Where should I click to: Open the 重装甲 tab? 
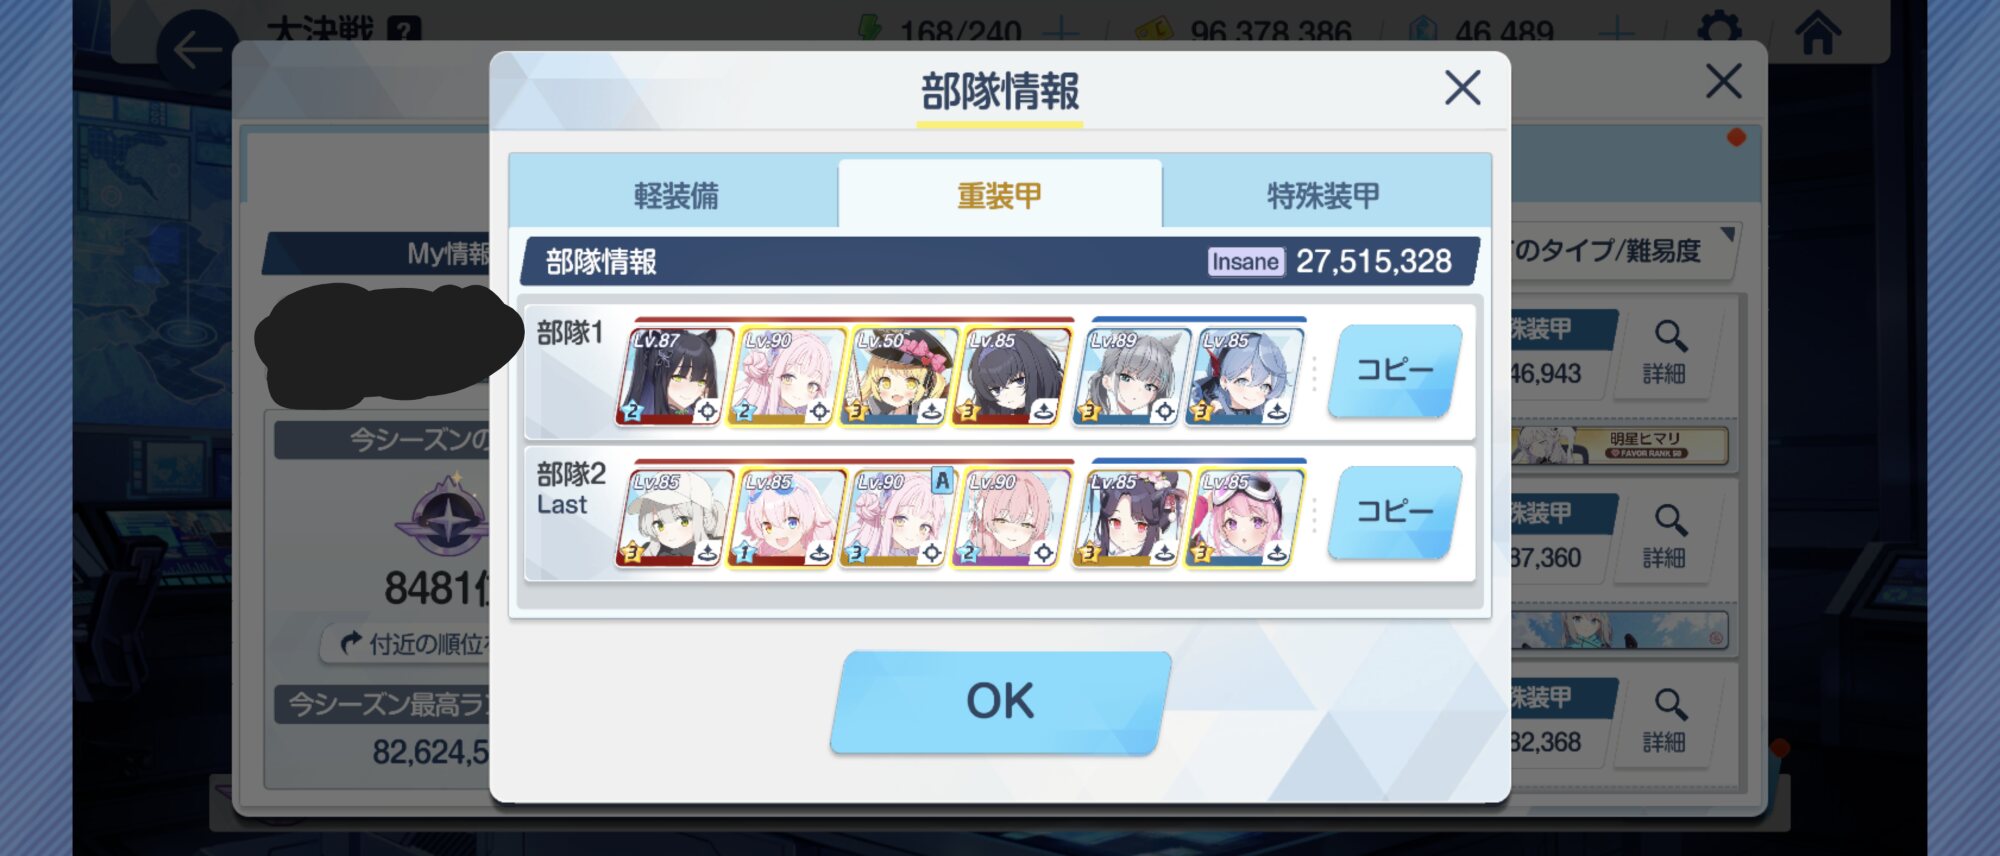pos(1000,194)
